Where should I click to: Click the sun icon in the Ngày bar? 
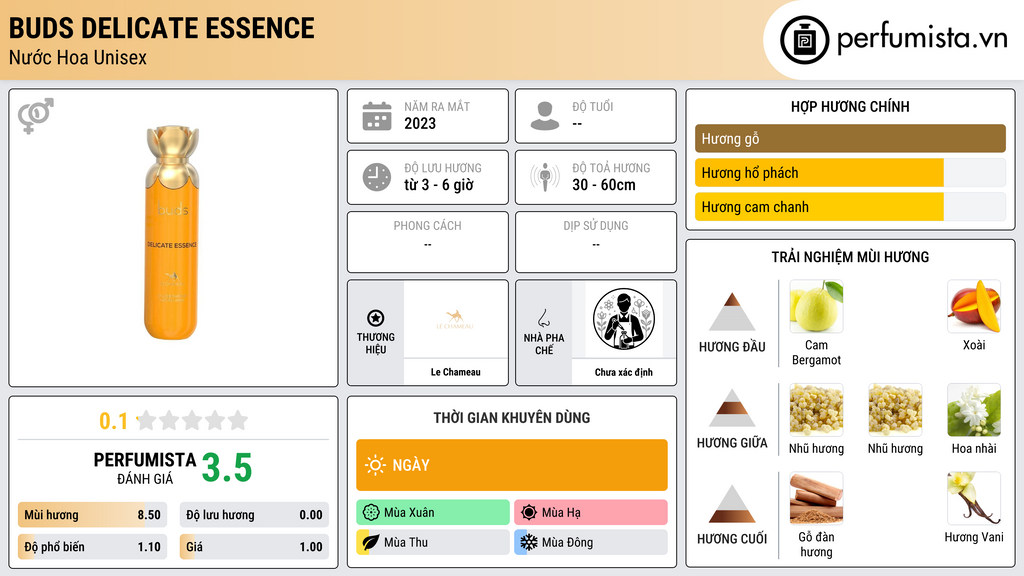[375, 465]
